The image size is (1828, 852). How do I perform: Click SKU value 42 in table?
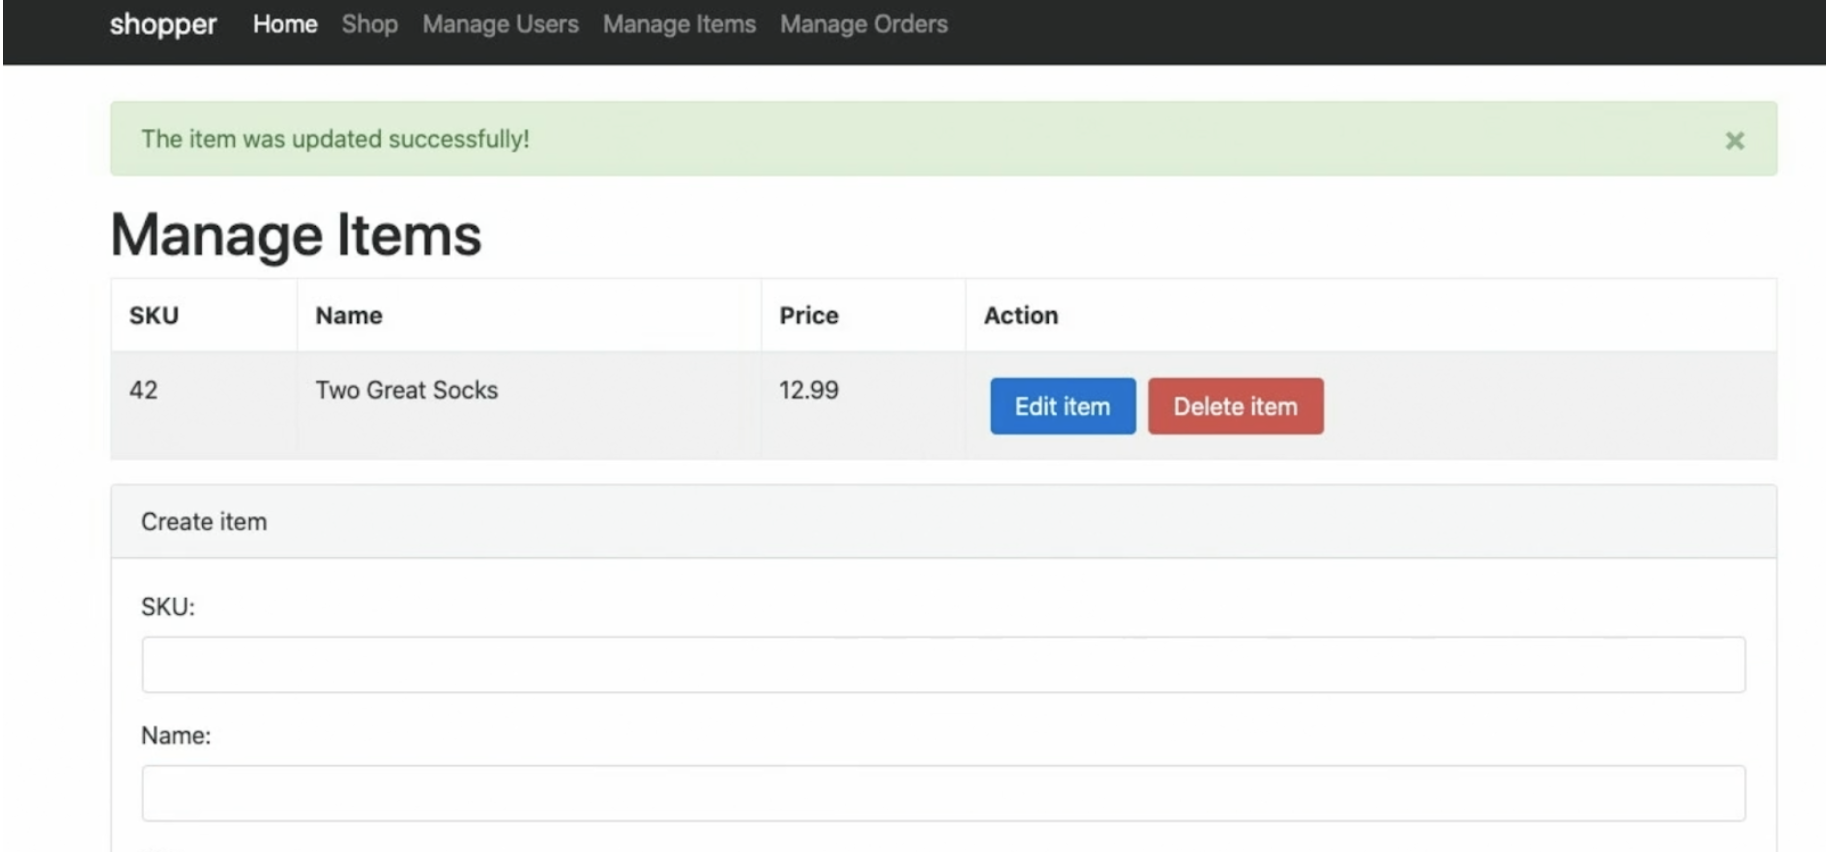tap(143, 390)
